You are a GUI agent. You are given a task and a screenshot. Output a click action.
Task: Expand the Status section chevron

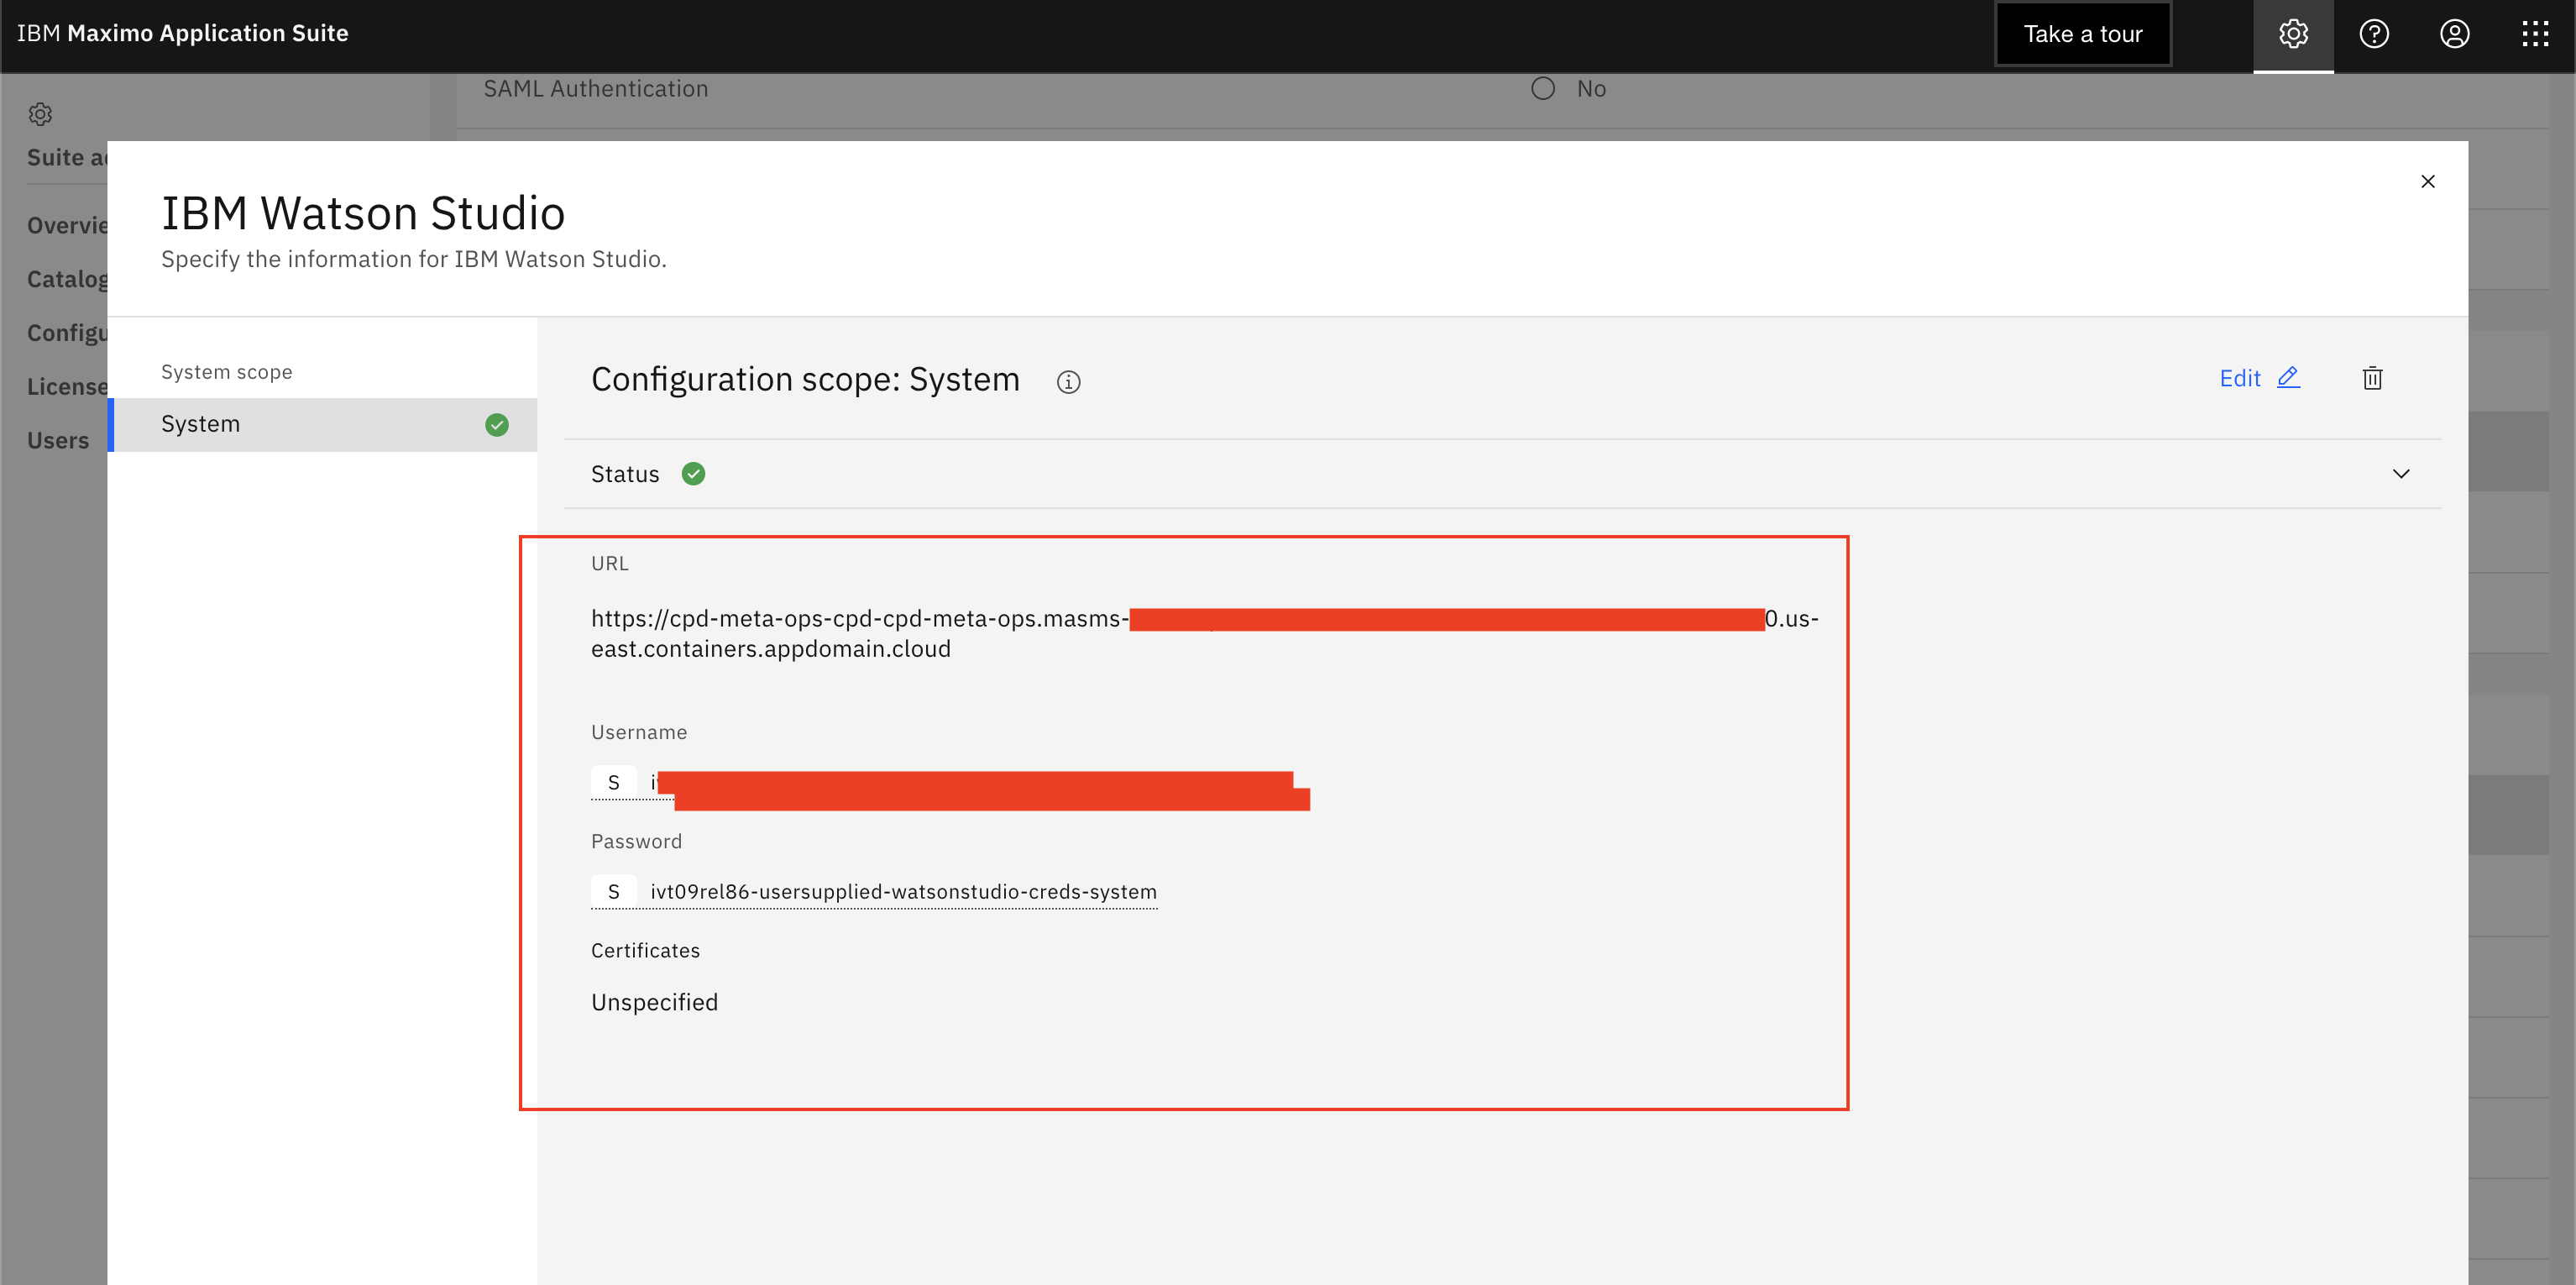tap(2400, 473)
